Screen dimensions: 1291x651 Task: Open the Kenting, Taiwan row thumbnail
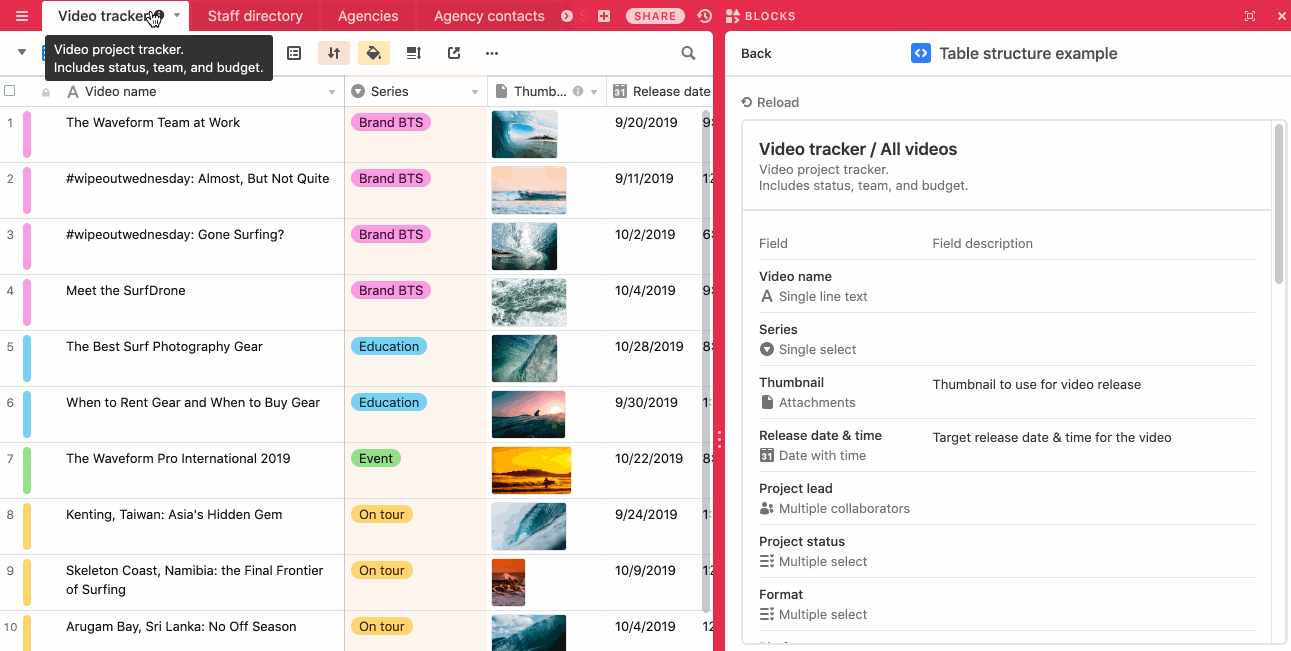(529, 526)
